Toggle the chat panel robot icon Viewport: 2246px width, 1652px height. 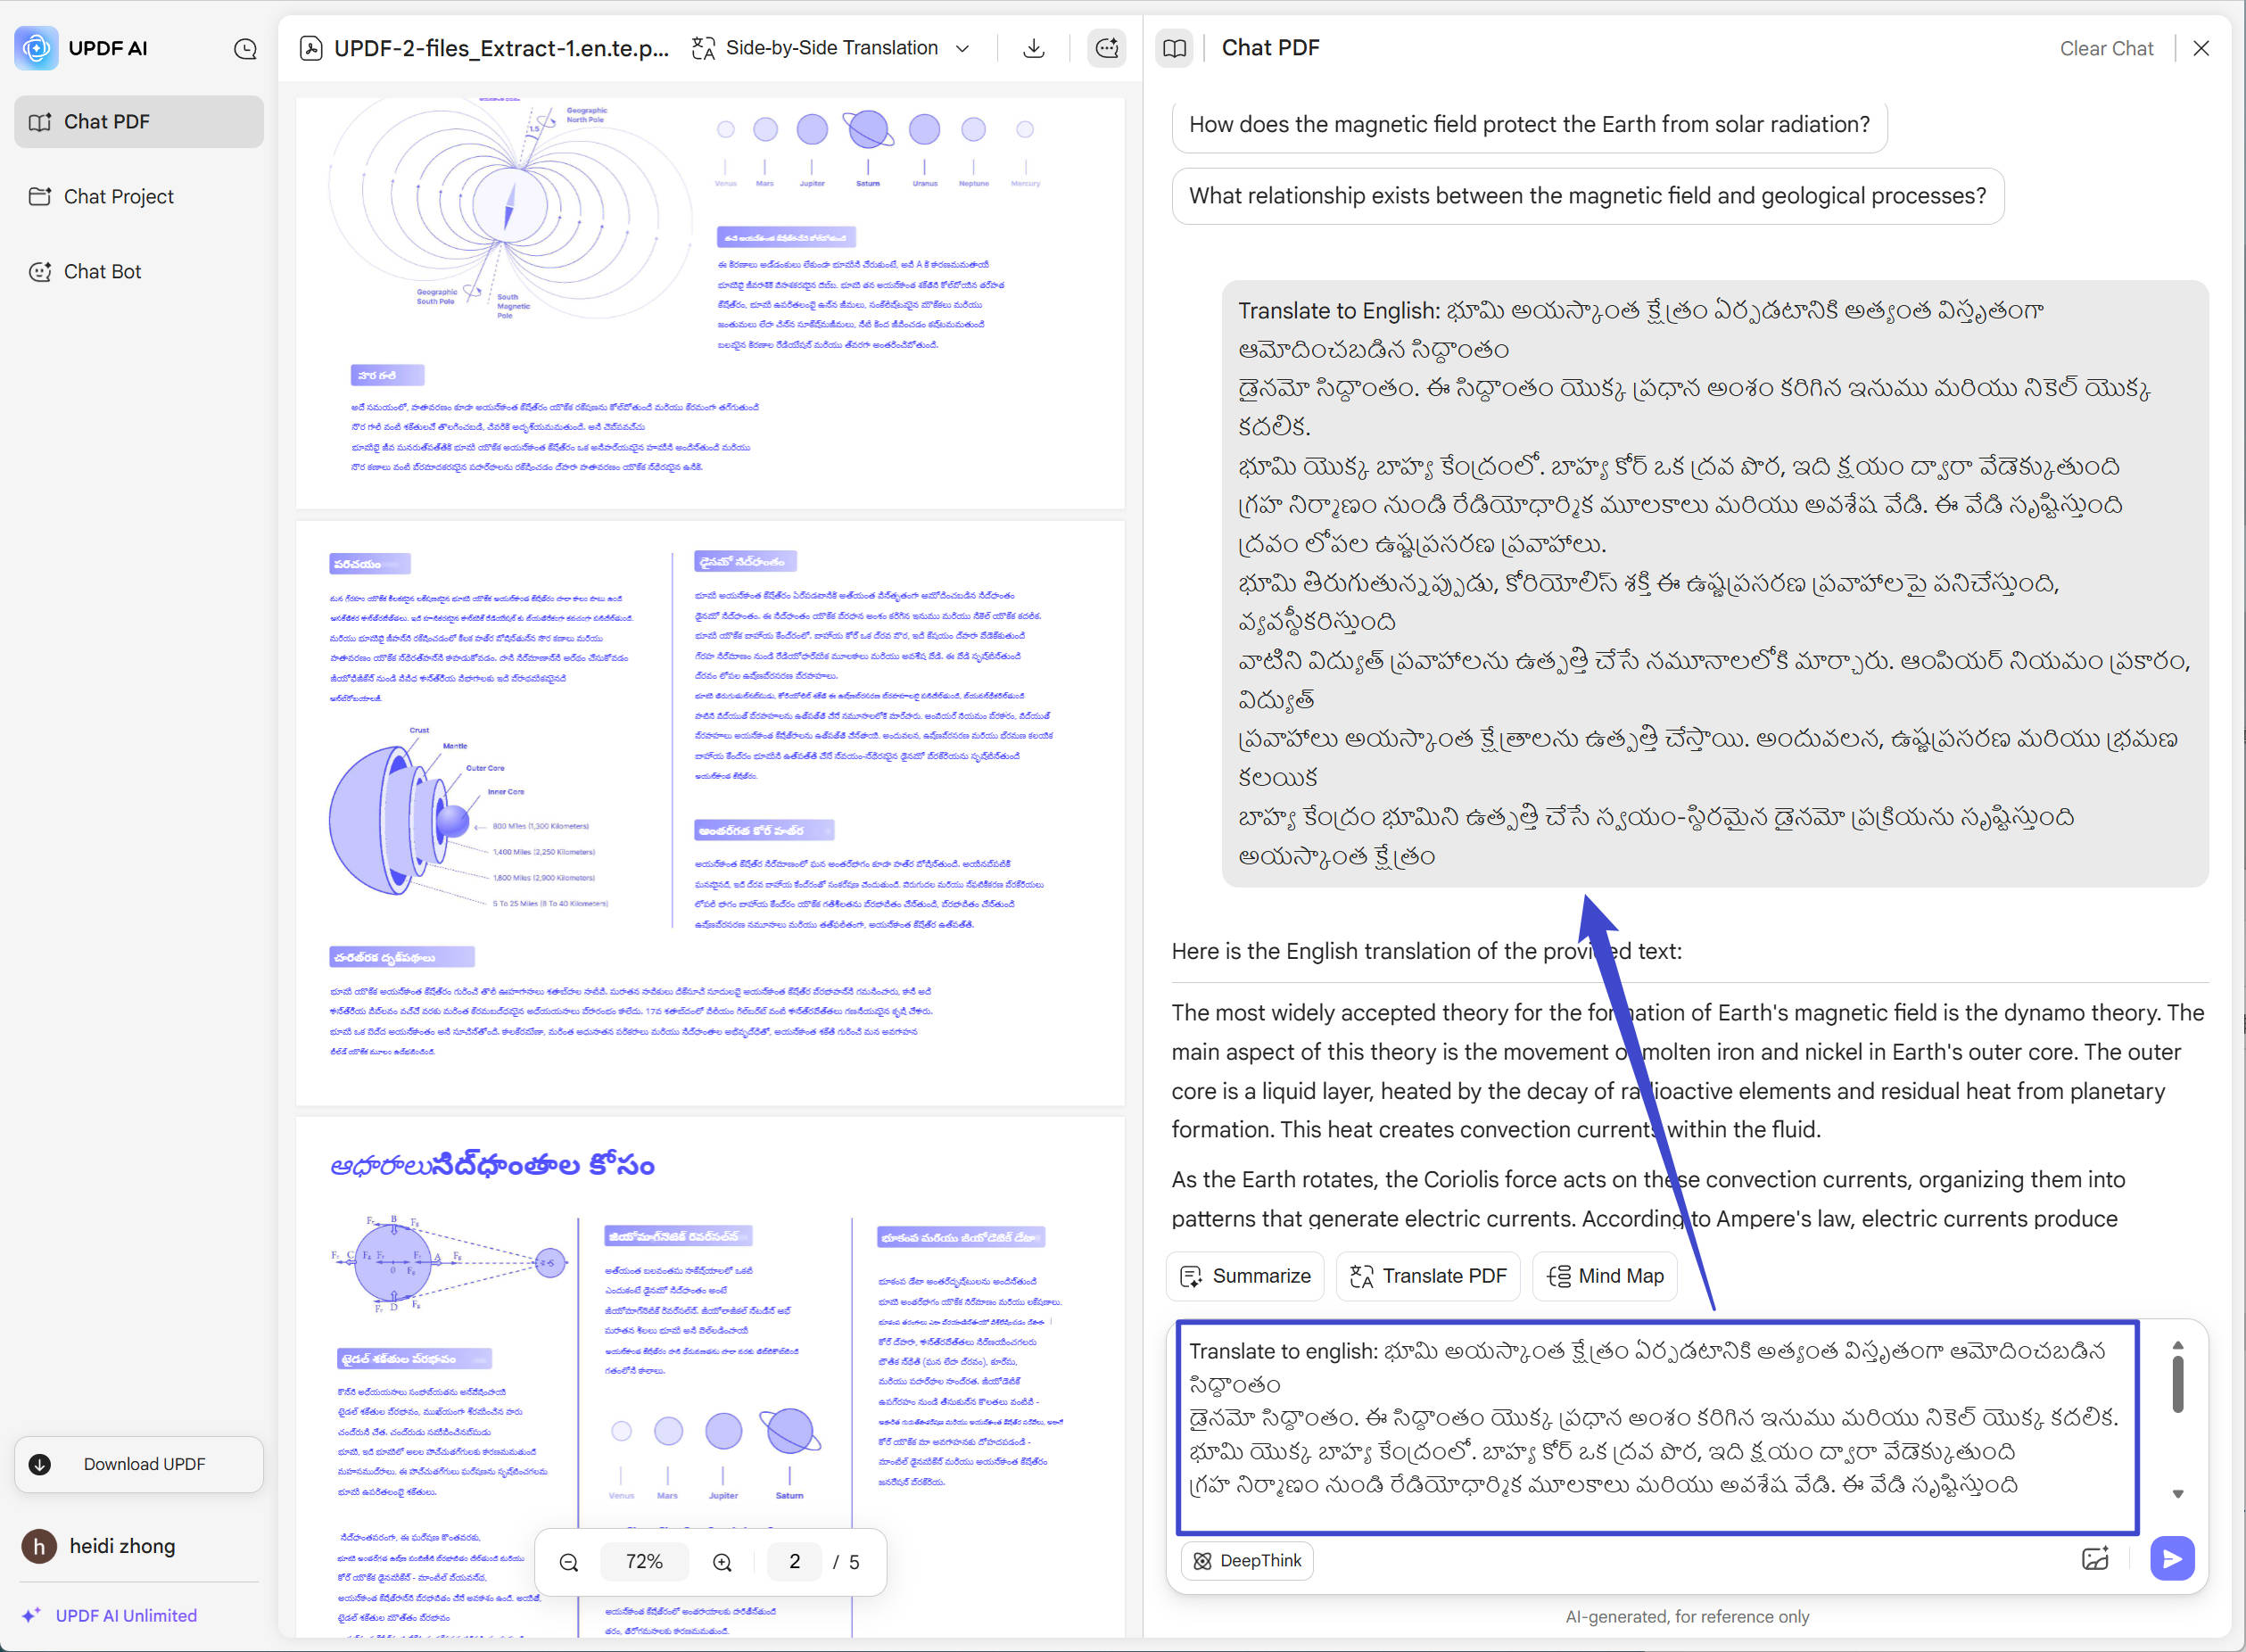point(1107,48)
